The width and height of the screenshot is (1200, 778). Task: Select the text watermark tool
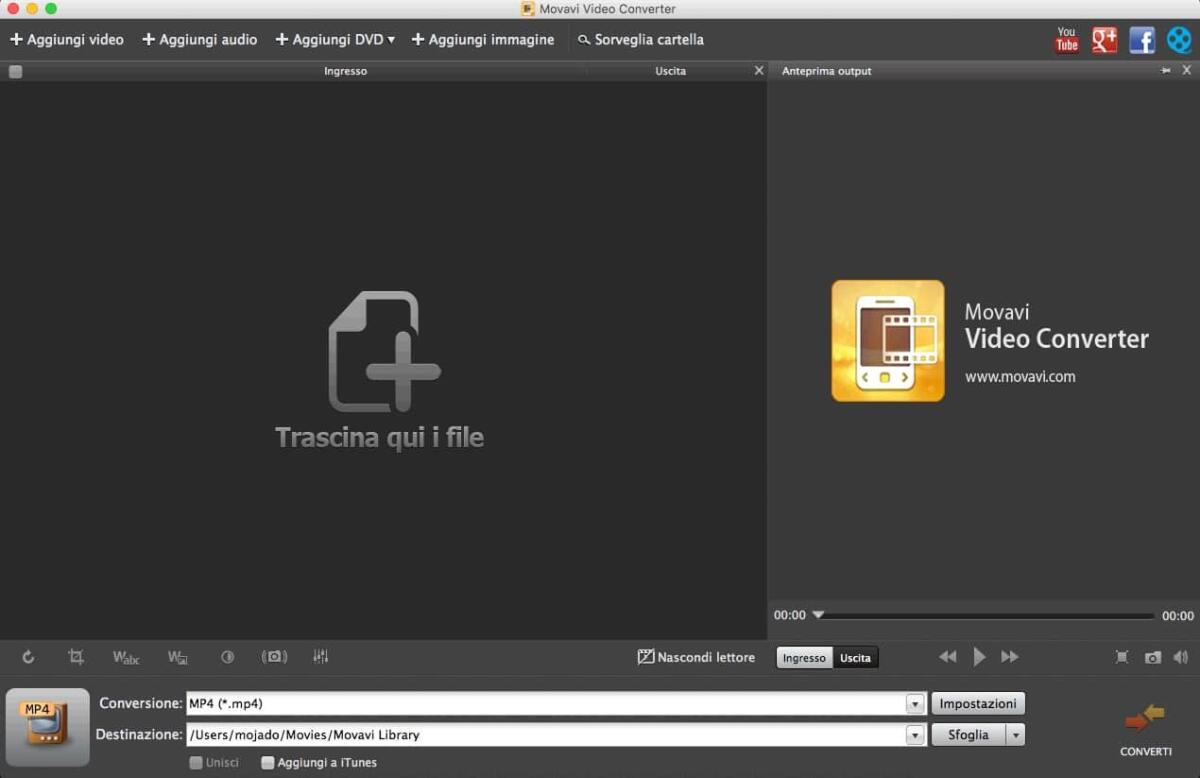coord(125,657)
